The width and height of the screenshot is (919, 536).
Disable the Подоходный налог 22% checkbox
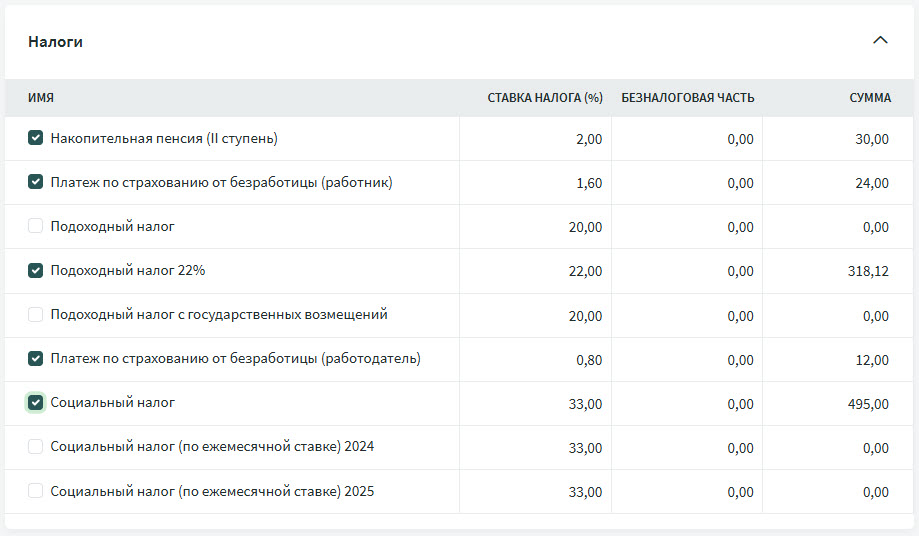pos(36,270)
